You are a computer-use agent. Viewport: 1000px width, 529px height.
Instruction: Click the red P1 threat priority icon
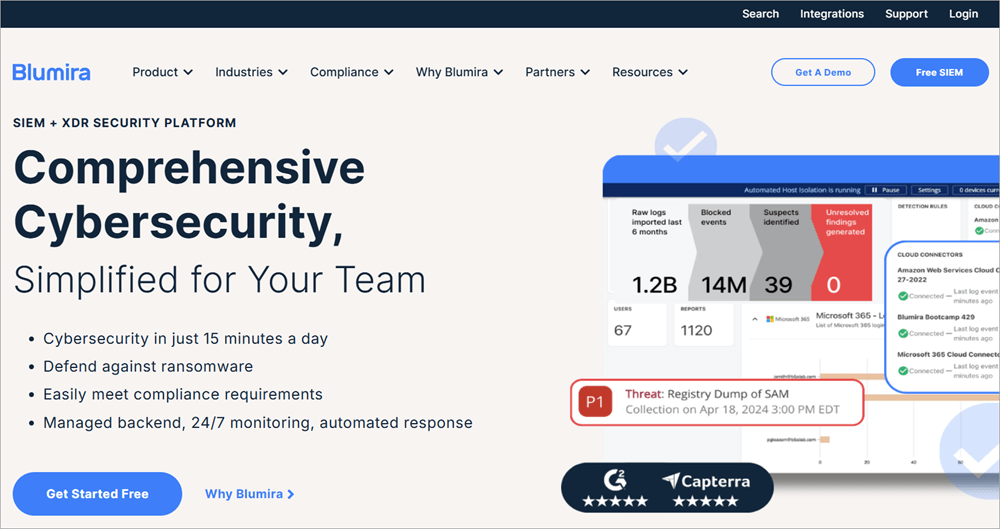(x=594, y=402)
